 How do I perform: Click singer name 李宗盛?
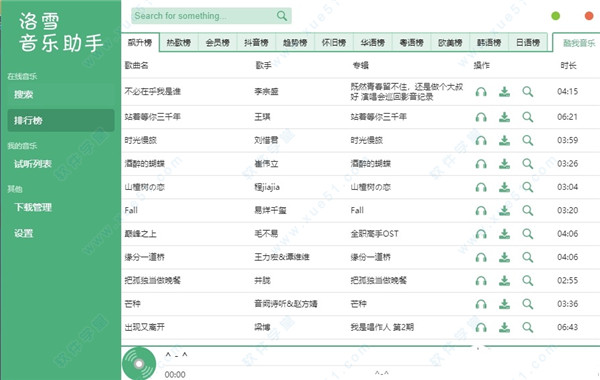click(x=266, y=92)
